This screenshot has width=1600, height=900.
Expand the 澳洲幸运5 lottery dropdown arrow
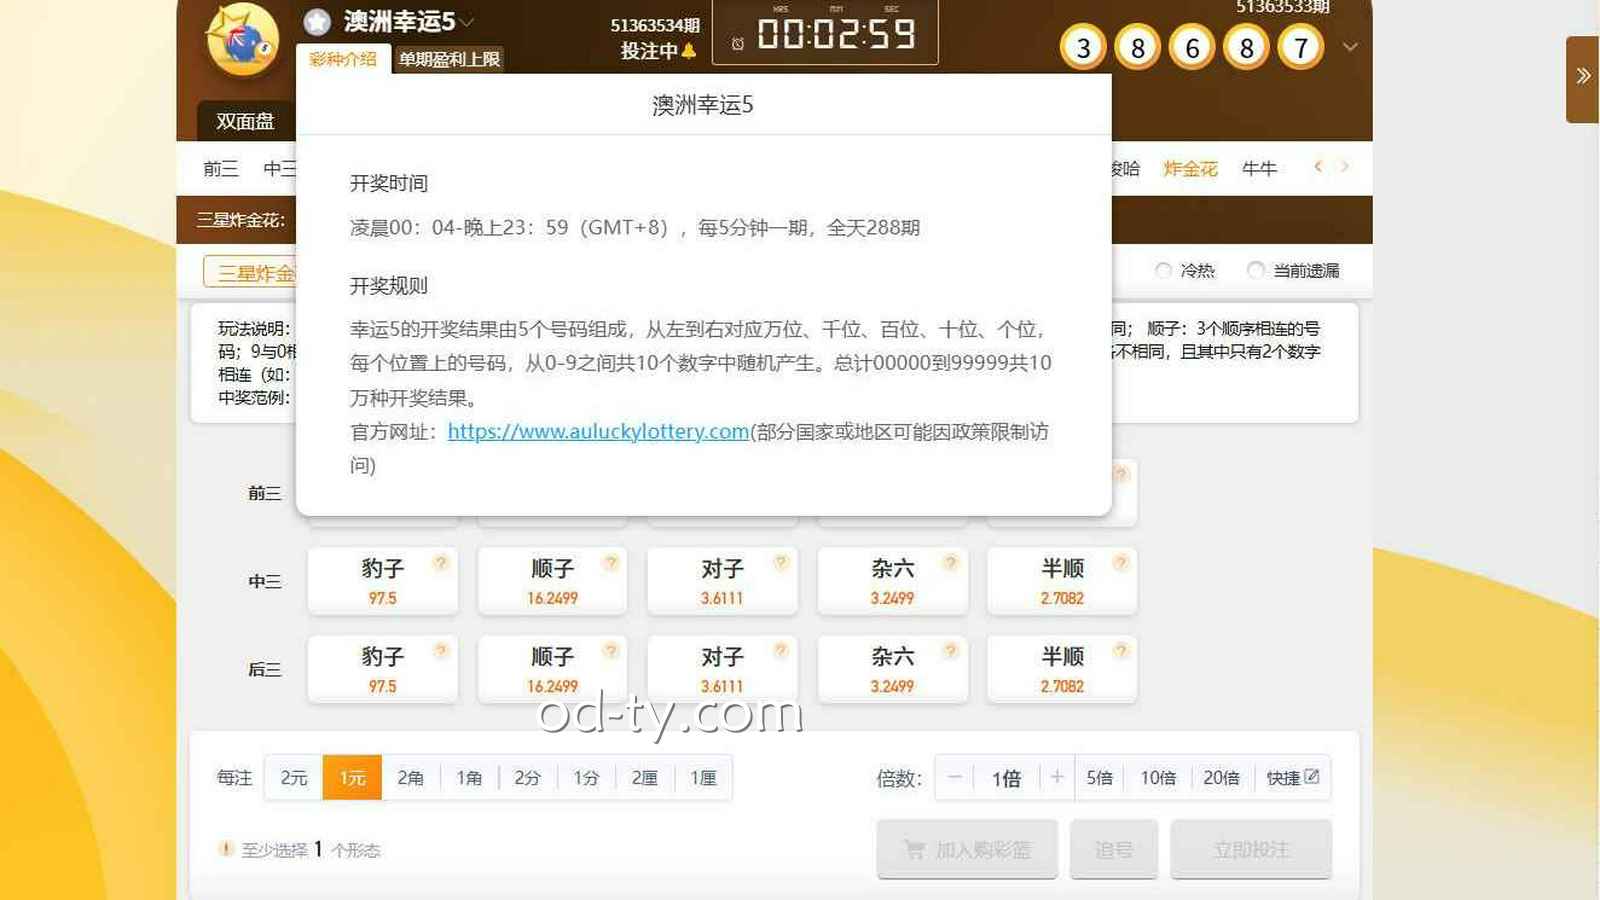click(x=467, y=22)
